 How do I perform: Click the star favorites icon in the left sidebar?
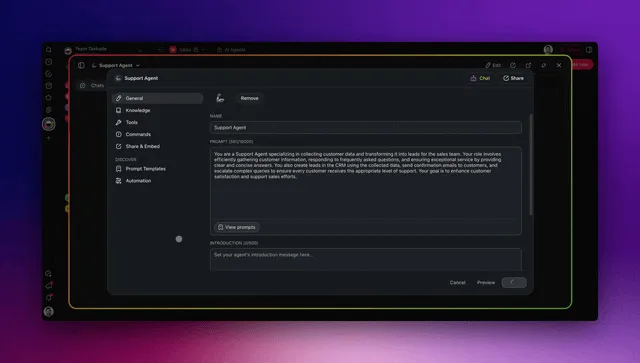[49, 98]
